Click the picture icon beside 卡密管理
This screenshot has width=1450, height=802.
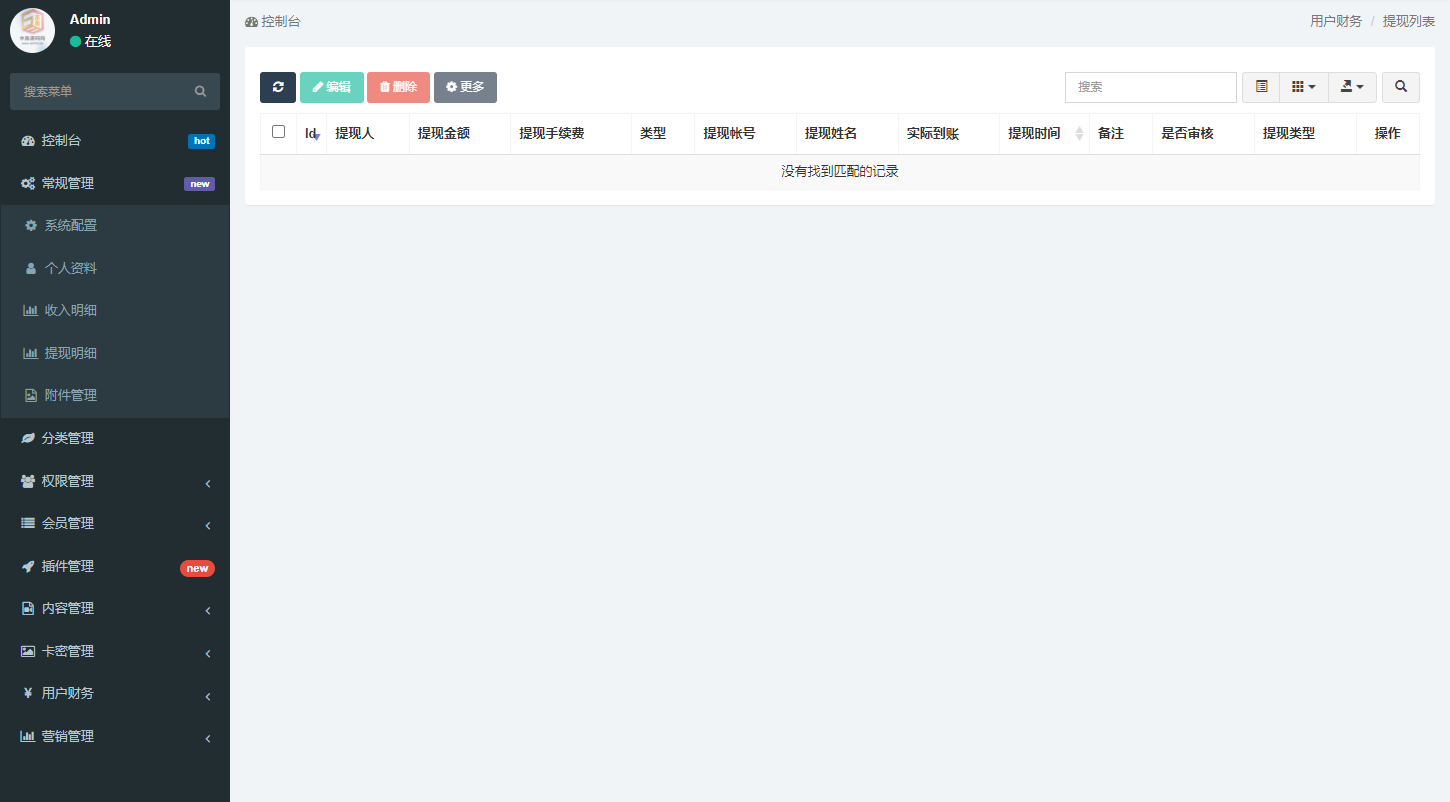28,652
